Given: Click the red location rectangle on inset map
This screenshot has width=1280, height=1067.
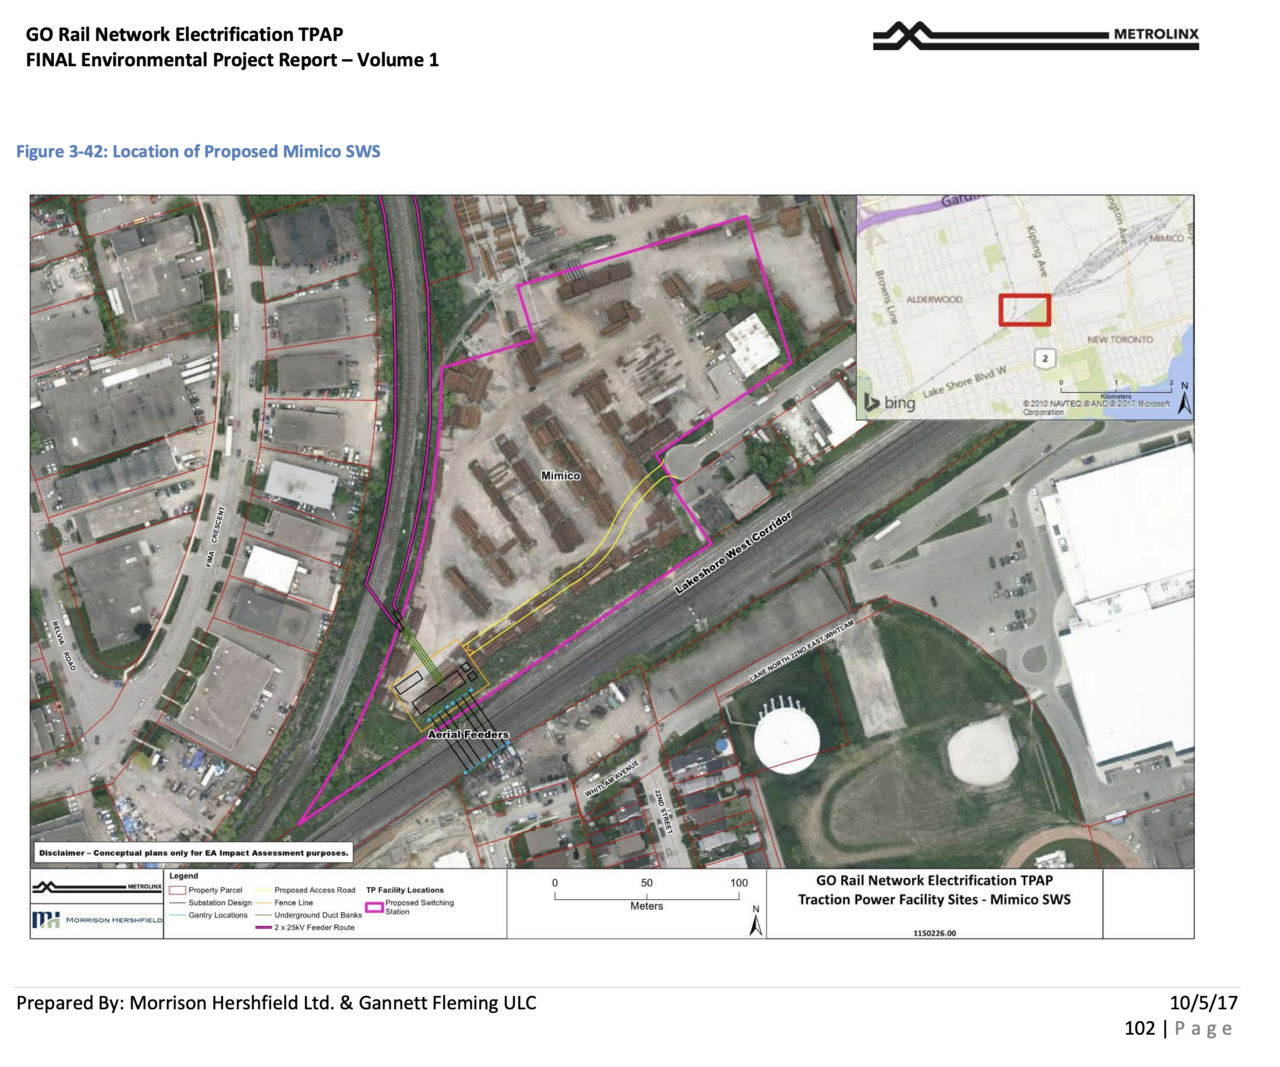Looking at the screenshot, I should point(1025,310).
